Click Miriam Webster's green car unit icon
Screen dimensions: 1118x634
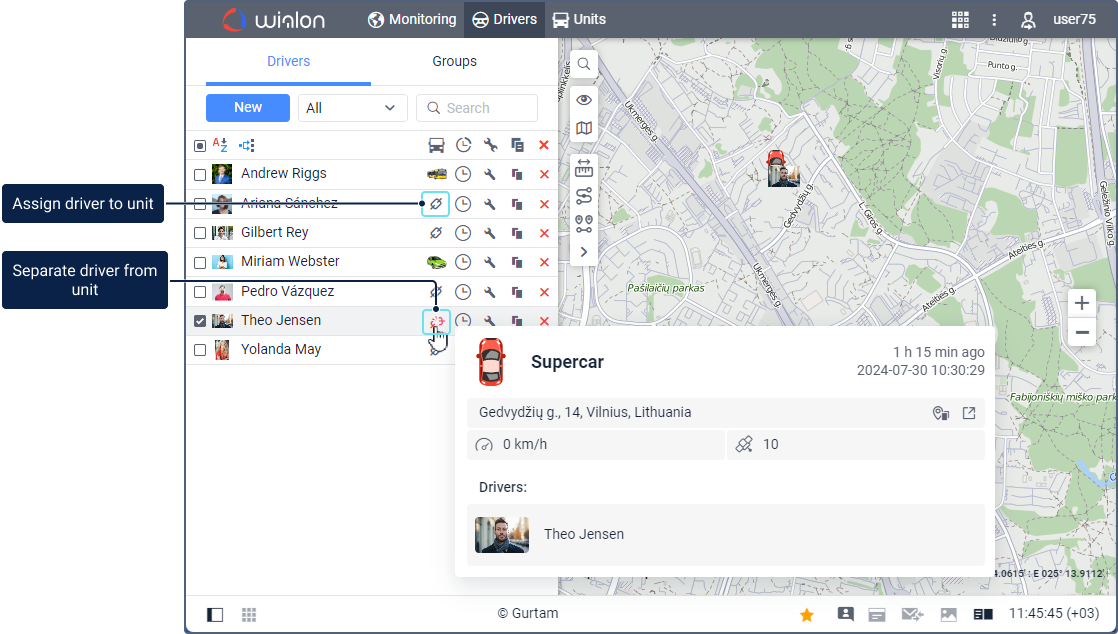click(x=436, y=262)
